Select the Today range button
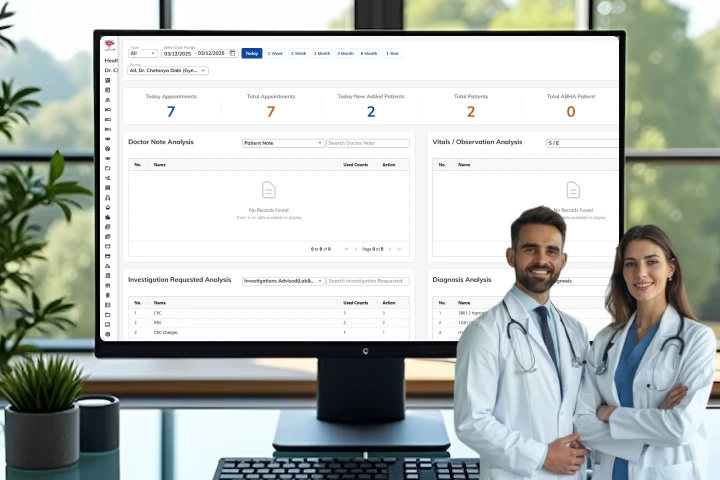The height and width of the screenshot is (480, 720). [x=252, y=53]
